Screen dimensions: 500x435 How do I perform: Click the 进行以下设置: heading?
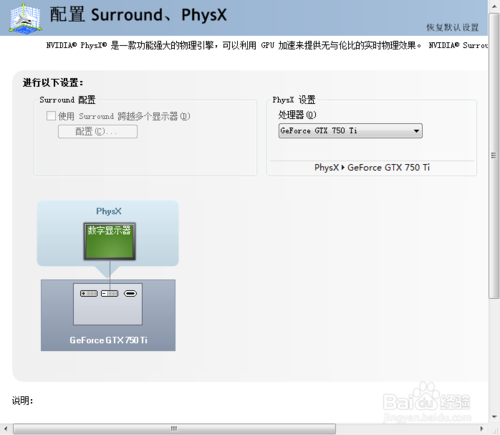(53, 83)
